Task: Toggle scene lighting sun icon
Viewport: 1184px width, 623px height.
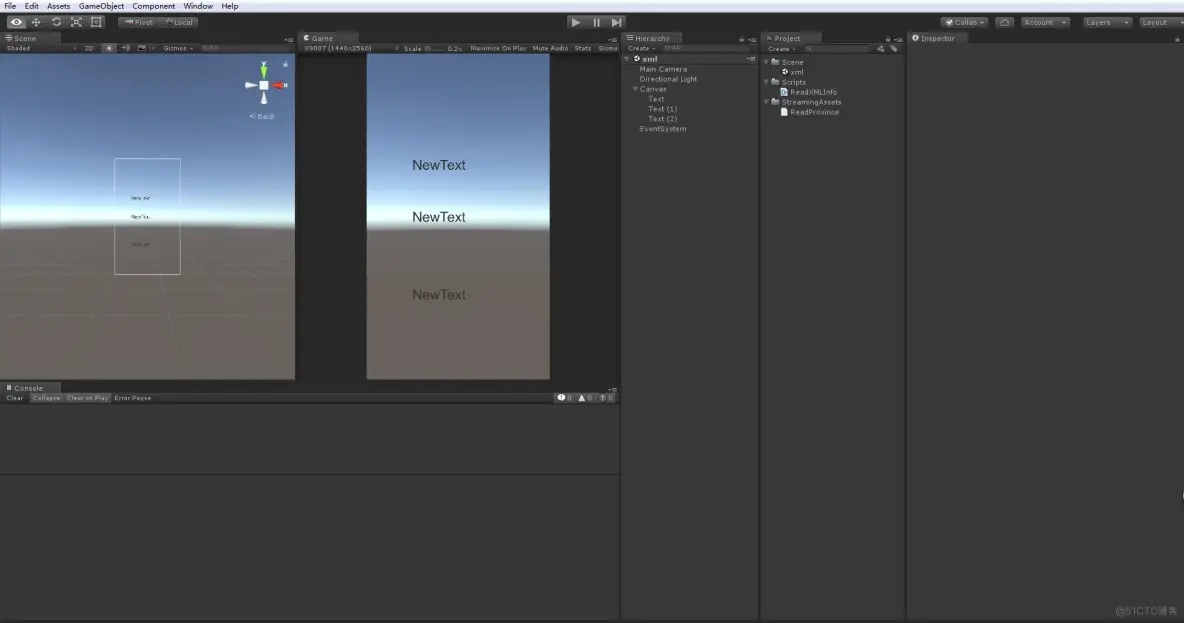Action: tap(109, 48)
